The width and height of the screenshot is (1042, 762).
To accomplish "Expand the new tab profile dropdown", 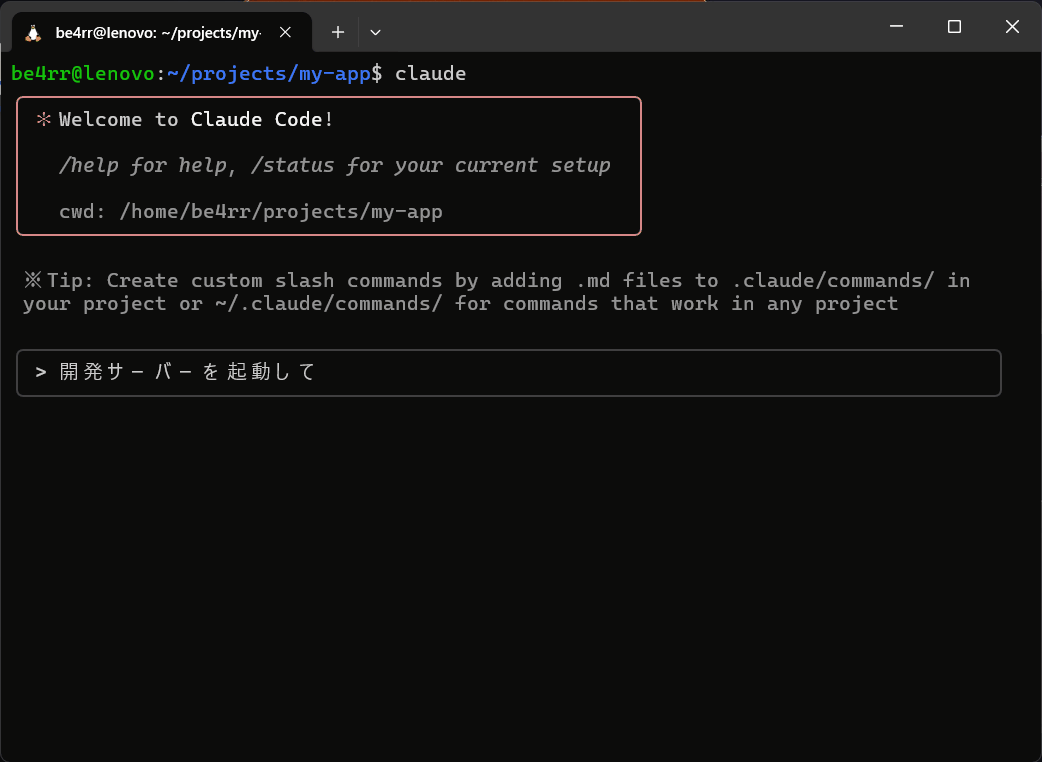I will 375,32.
